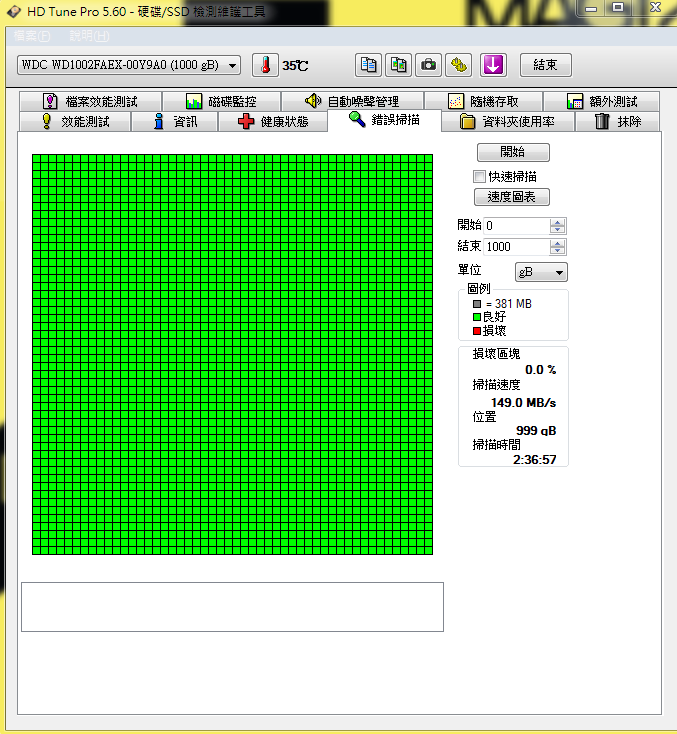Click the copy screenshot to clipboard icon

tap(398, 65)
